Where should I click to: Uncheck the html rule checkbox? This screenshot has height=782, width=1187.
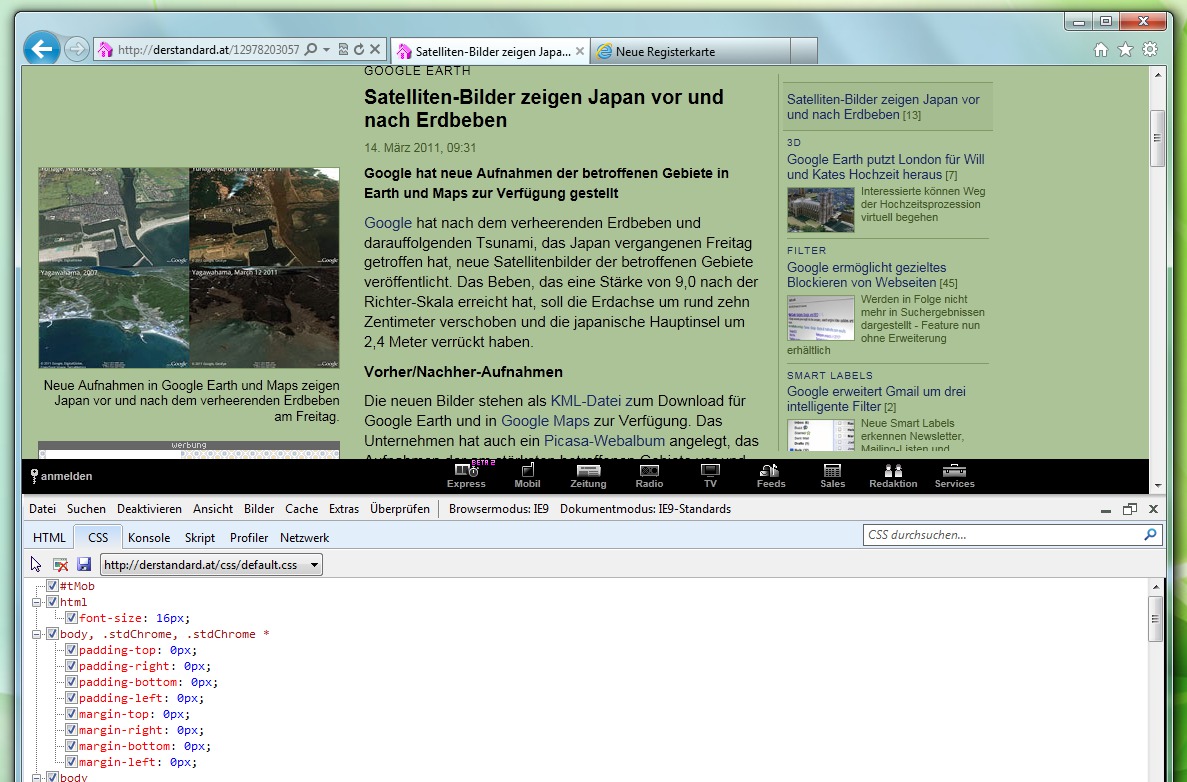[52, 602]
